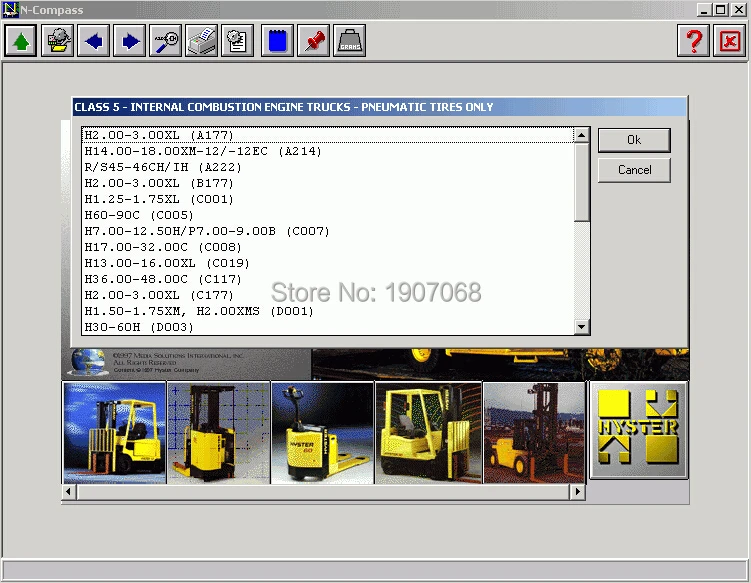Viewport: 751px width, 583px height.
Task: Select H14.00-18.00XM-12/-12EC (A214)
Action: point(328,151)
